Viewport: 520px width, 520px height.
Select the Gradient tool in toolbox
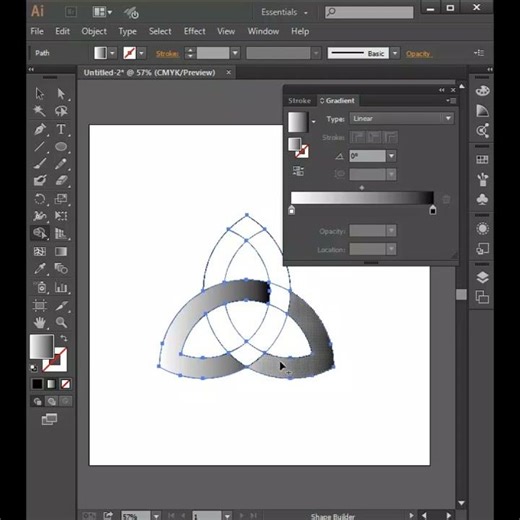click(x=61, y=251)
